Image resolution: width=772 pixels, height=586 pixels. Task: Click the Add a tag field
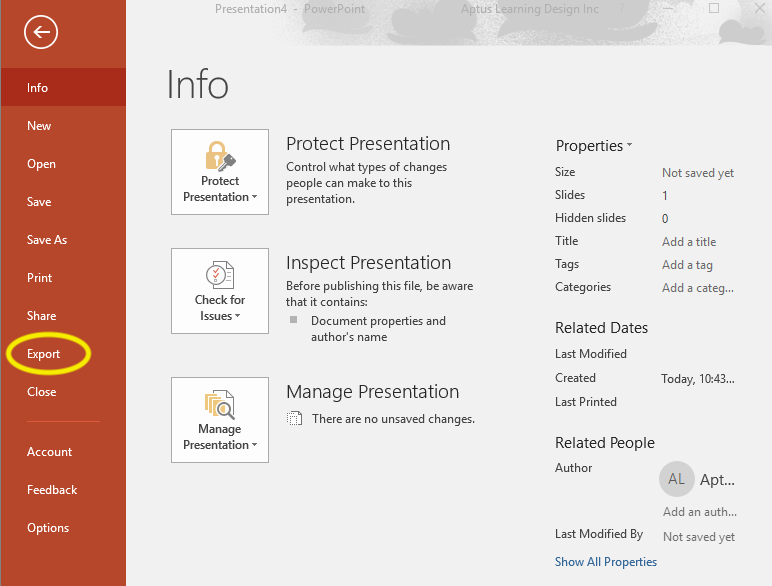coord(687,265)
